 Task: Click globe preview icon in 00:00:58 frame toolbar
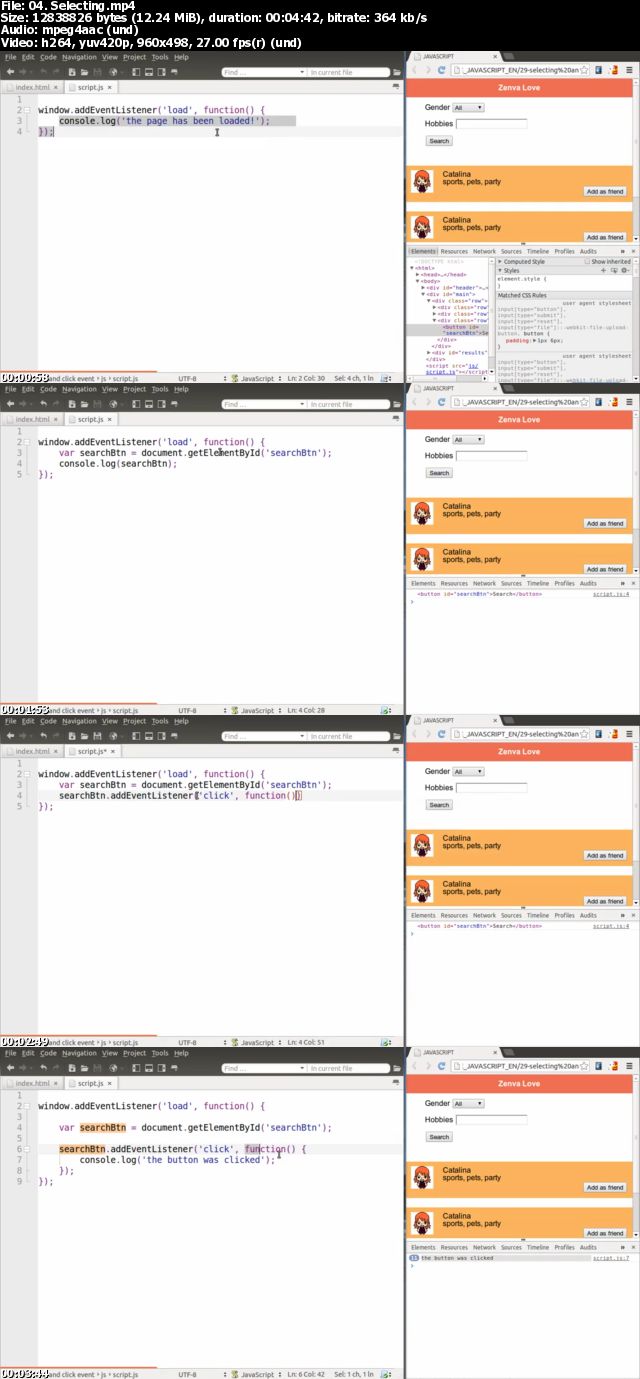(113, 72)
